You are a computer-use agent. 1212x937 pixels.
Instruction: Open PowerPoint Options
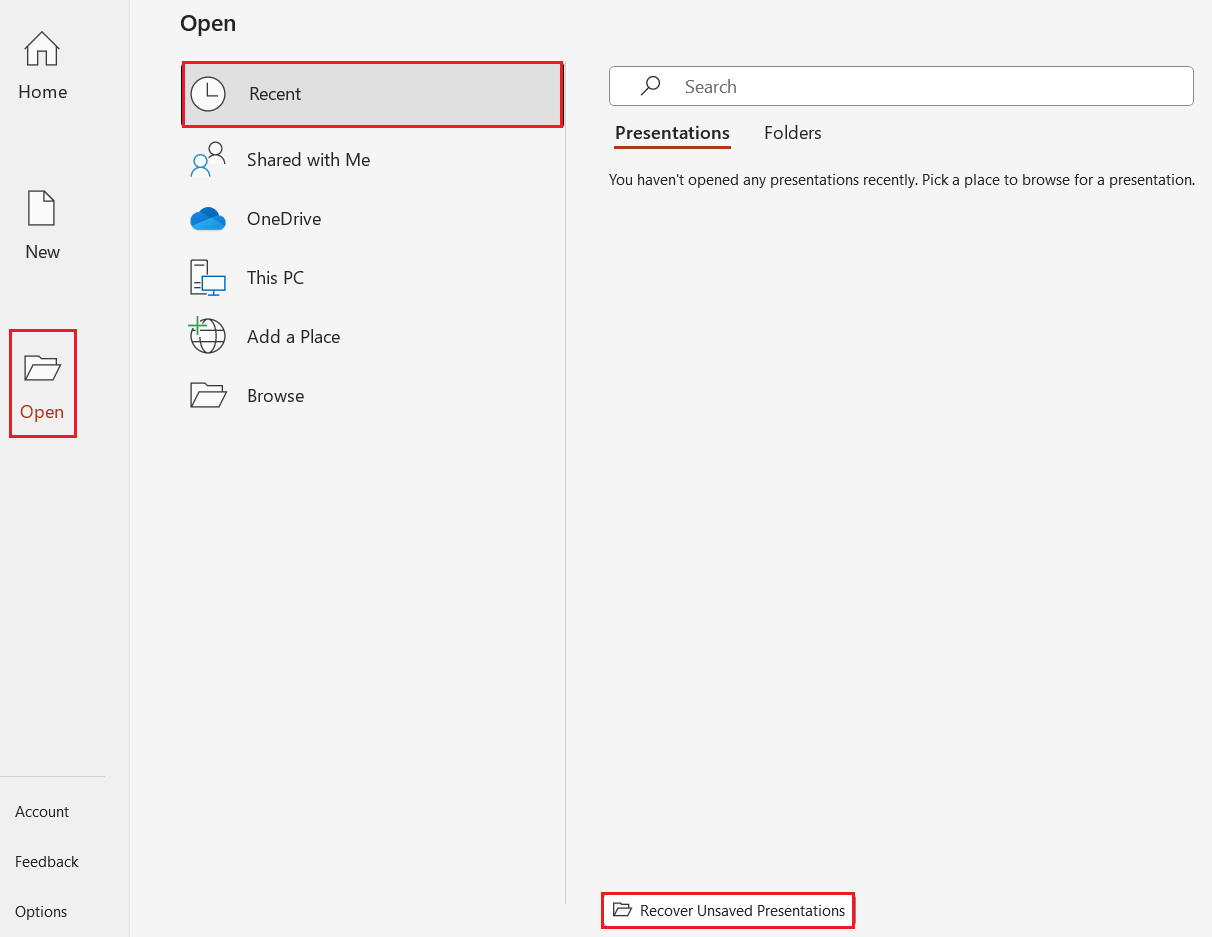click(41, 912)
